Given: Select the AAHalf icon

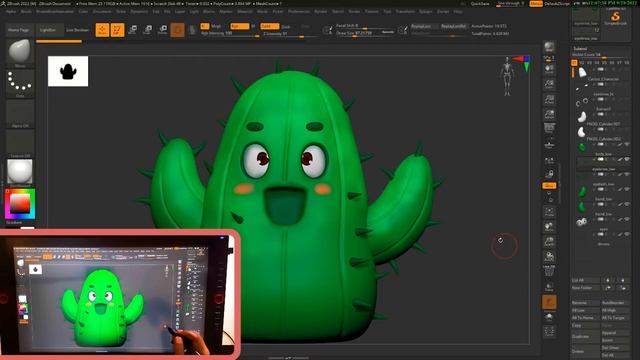Looking at the screenshot, I should coord(549,115).
